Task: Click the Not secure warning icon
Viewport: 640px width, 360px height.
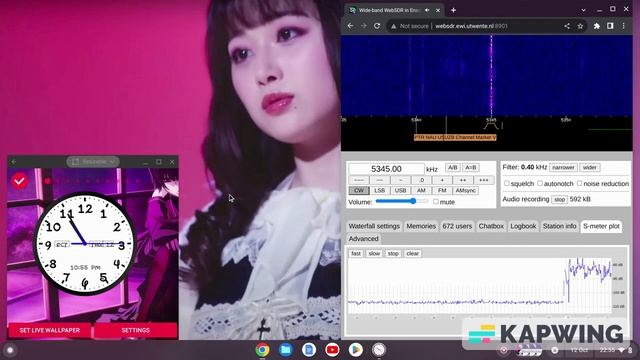Action: (x=393, y=26)
